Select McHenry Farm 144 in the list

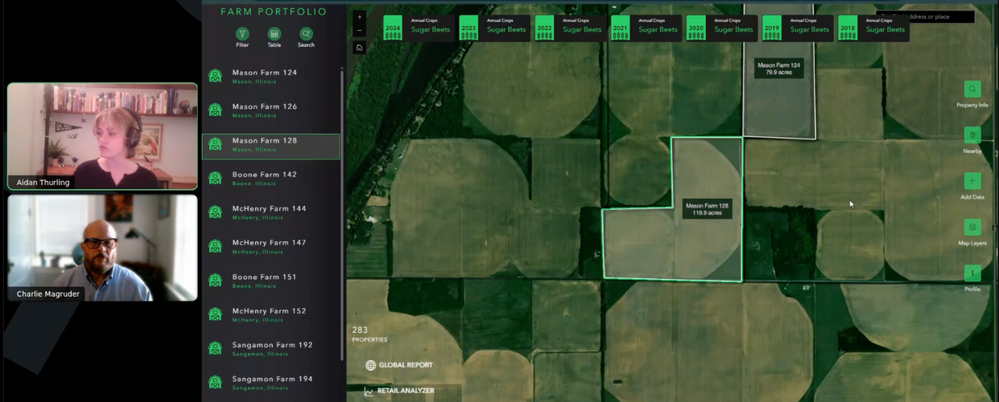coord(271,213)
